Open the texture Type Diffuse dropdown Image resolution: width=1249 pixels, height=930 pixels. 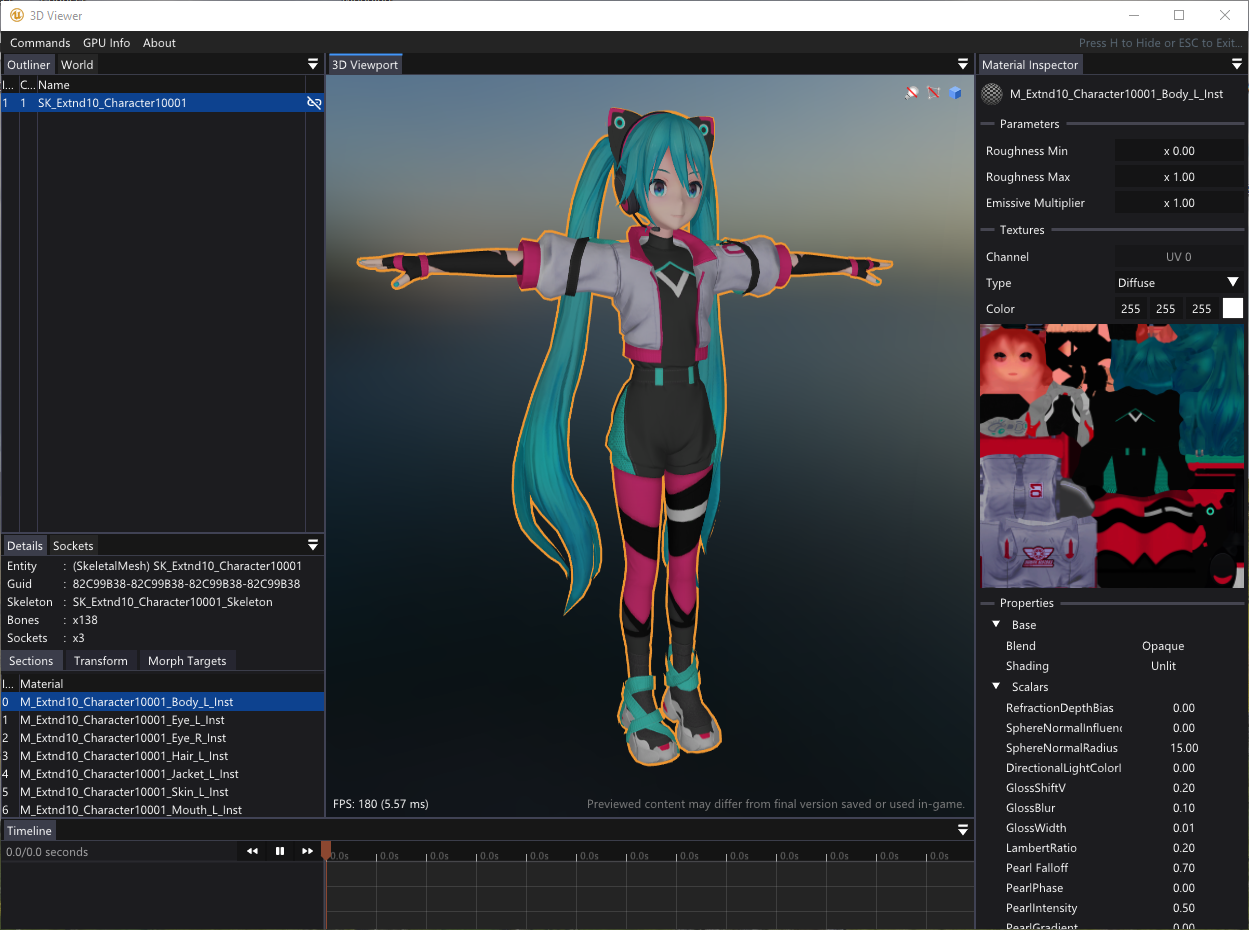click(1179, 283)
